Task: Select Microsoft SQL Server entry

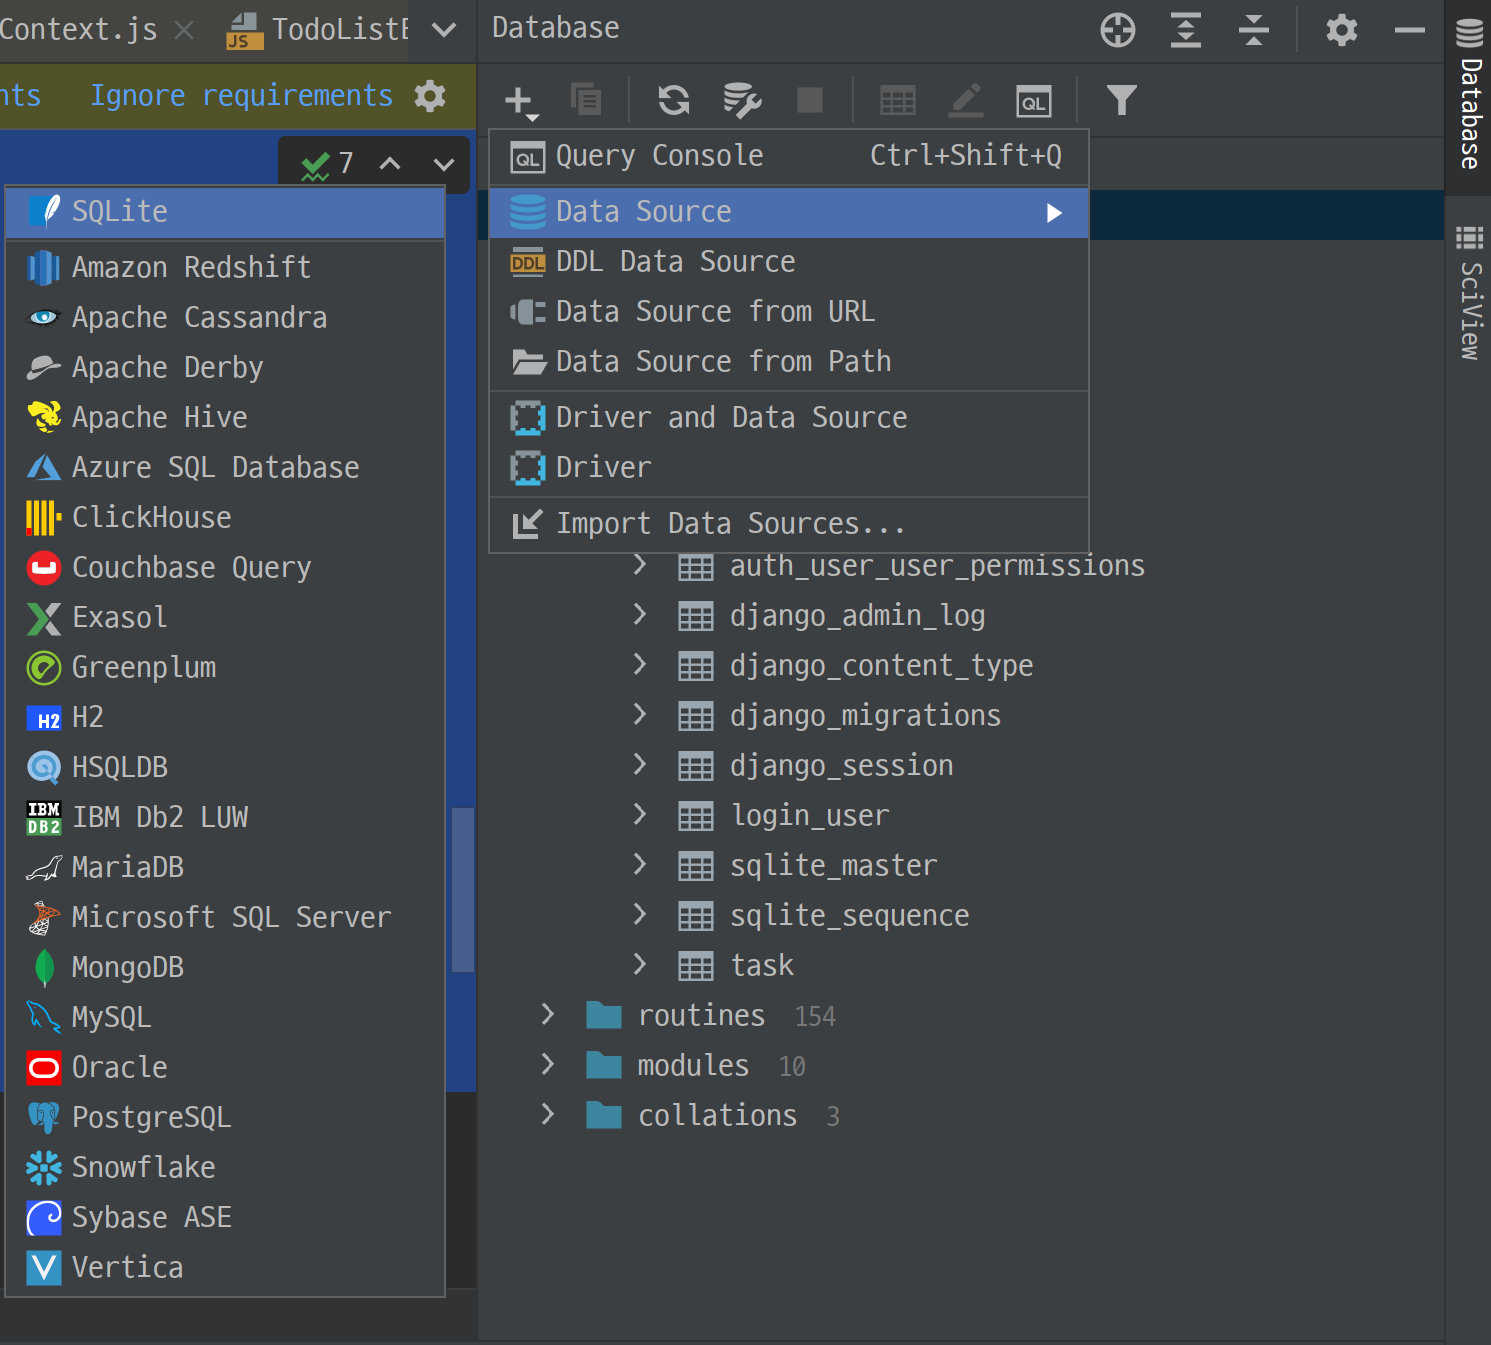Action: pos(225,918)
